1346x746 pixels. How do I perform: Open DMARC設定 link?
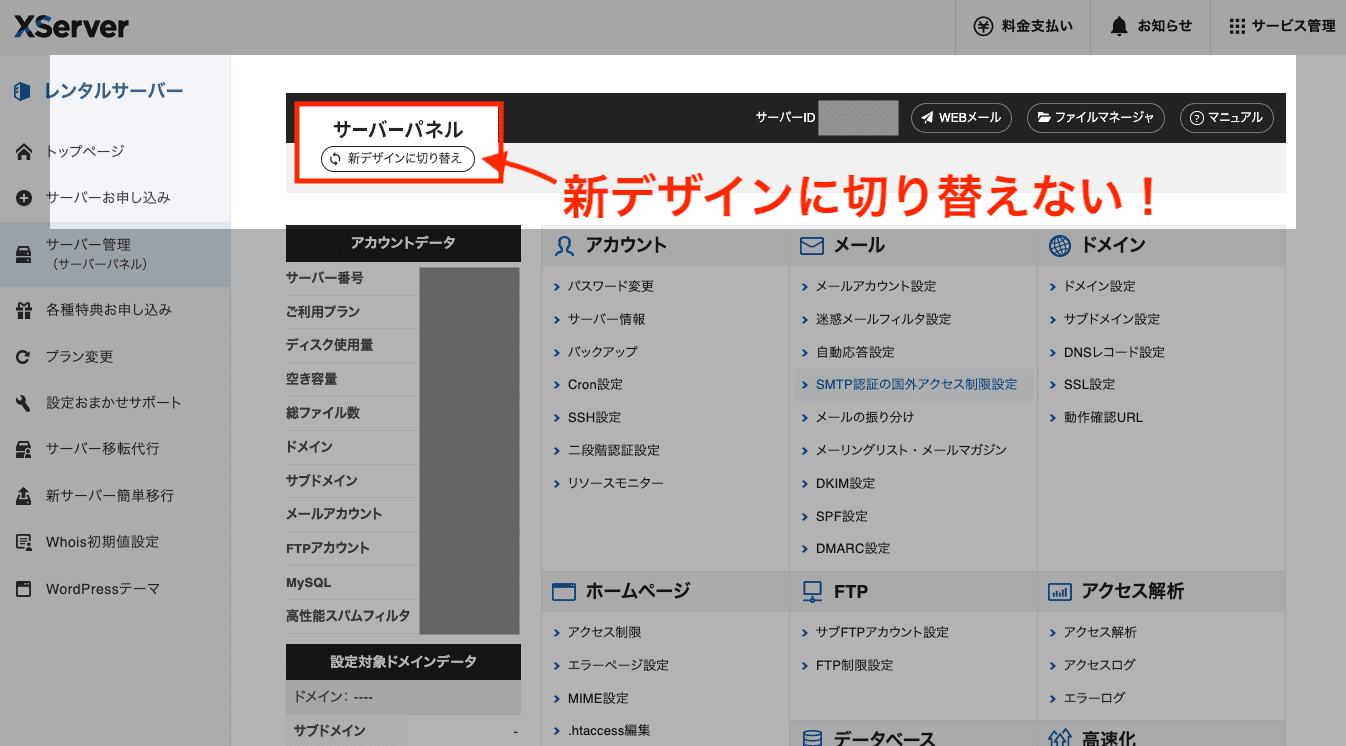852,548
